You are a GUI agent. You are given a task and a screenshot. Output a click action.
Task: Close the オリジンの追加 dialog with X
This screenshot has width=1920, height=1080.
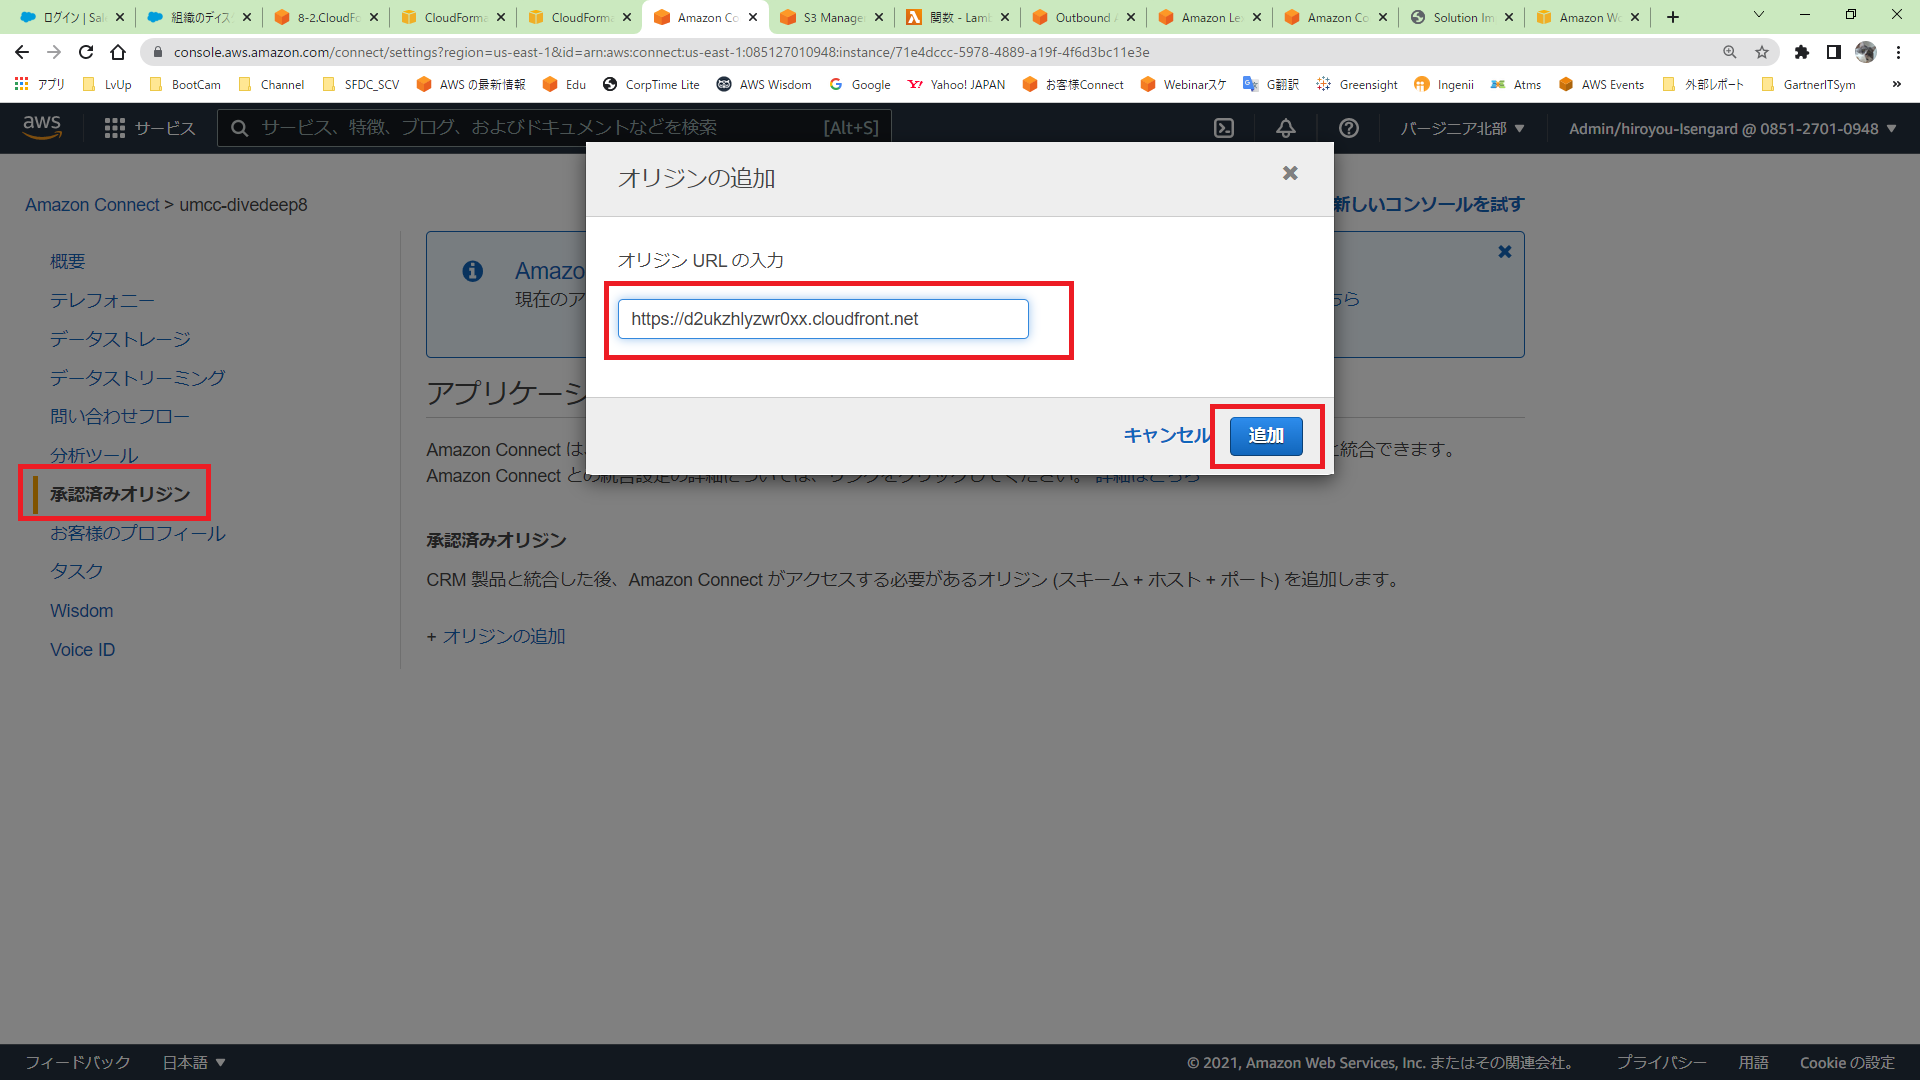click(1290, 173)
